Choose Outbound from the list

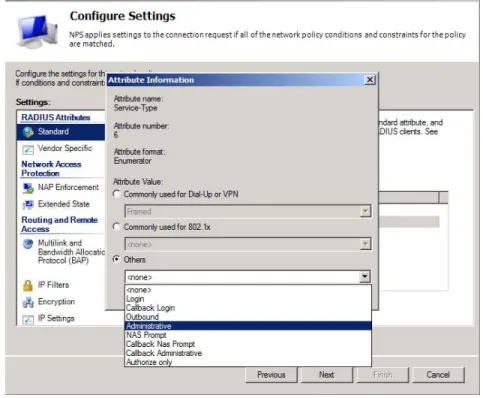pyautogui.click(x=248, y=317)
